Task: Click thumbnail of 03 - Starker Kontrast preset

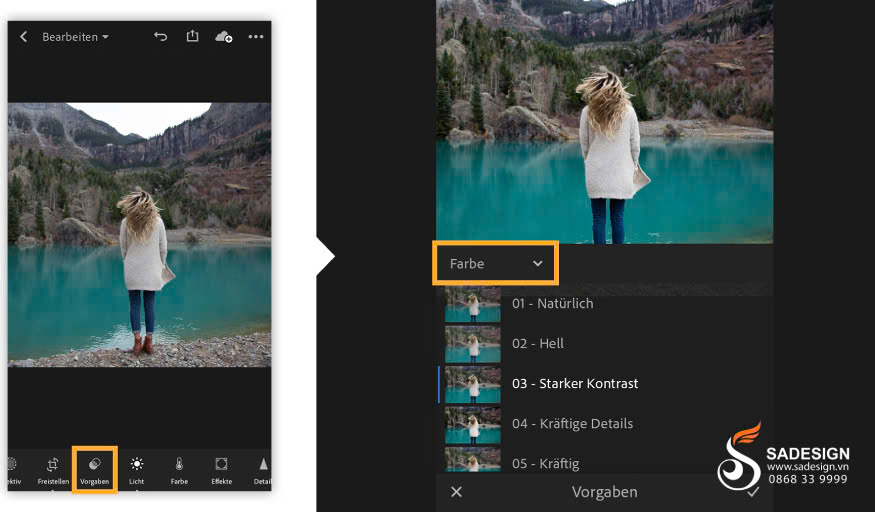Action: coord(473,384)
